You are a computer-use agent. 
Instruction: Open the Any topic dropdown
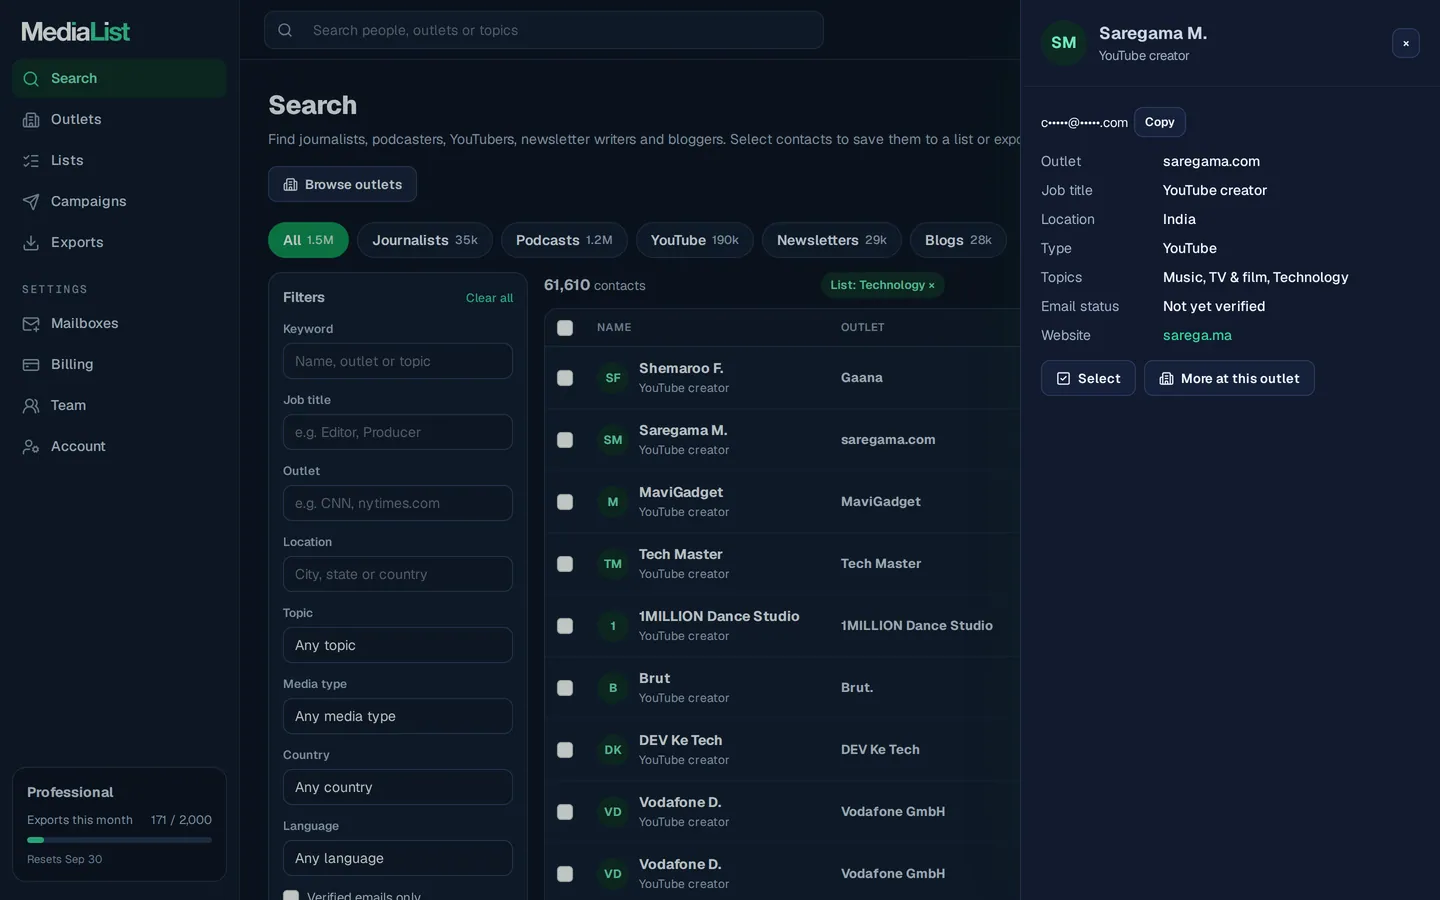point(398,645)
